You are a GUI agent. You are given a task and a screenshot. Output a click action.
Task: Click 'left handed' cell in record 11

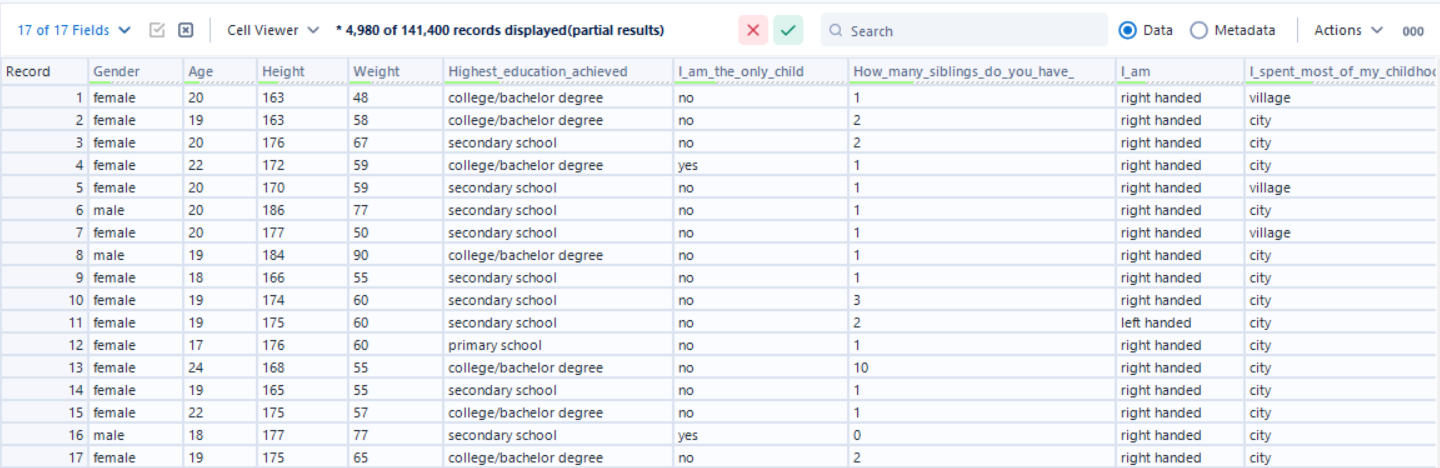1180,323
